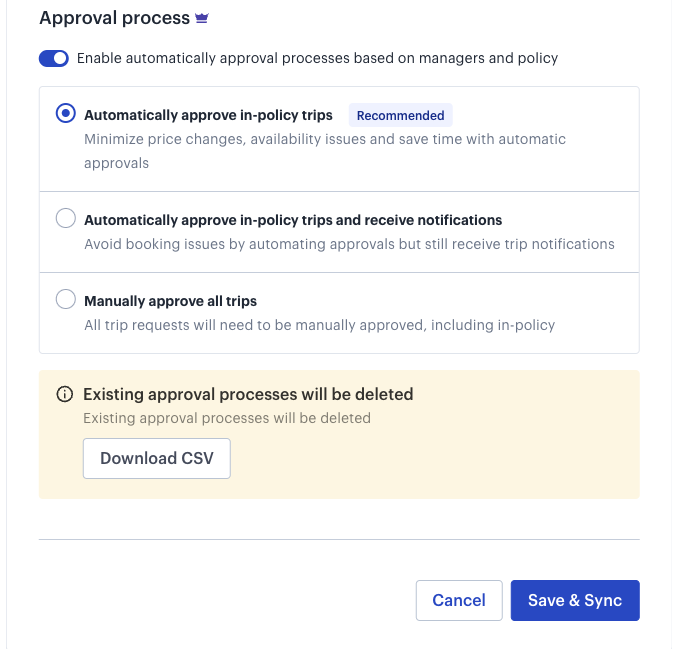Select auto-approve and receive notifications radio button
This screenshot has width=674, height=649.
(66, 218)
